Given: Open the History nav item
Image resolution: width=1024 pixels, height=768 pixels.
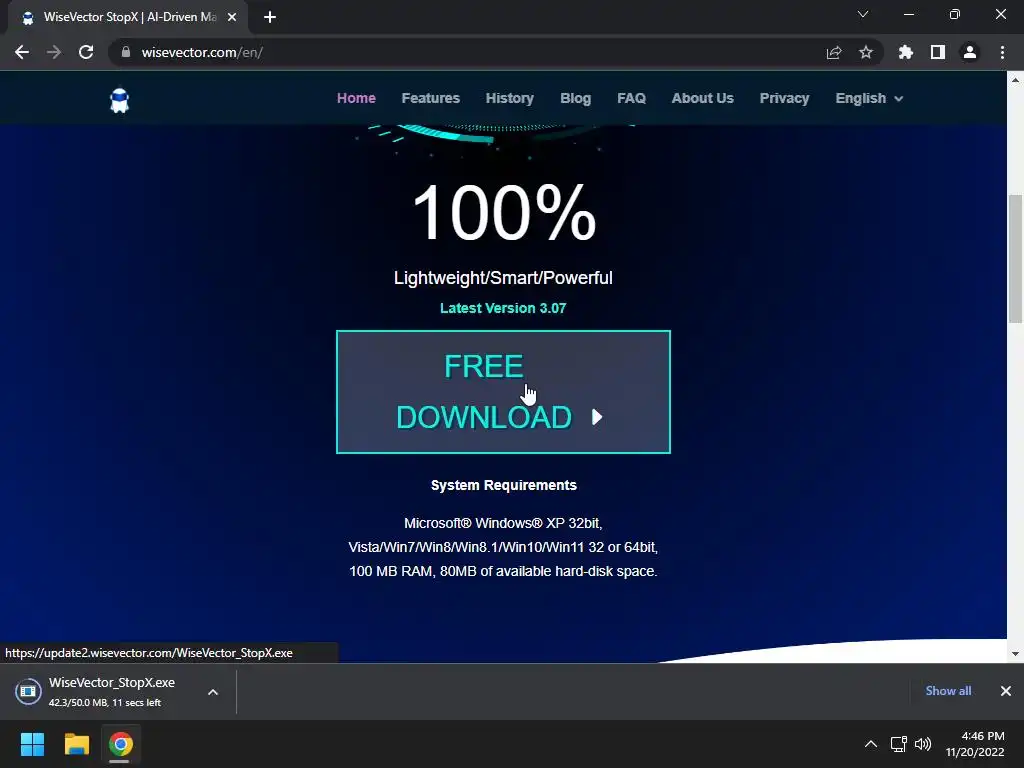Looking at the screenshot, I should (509, 98).
